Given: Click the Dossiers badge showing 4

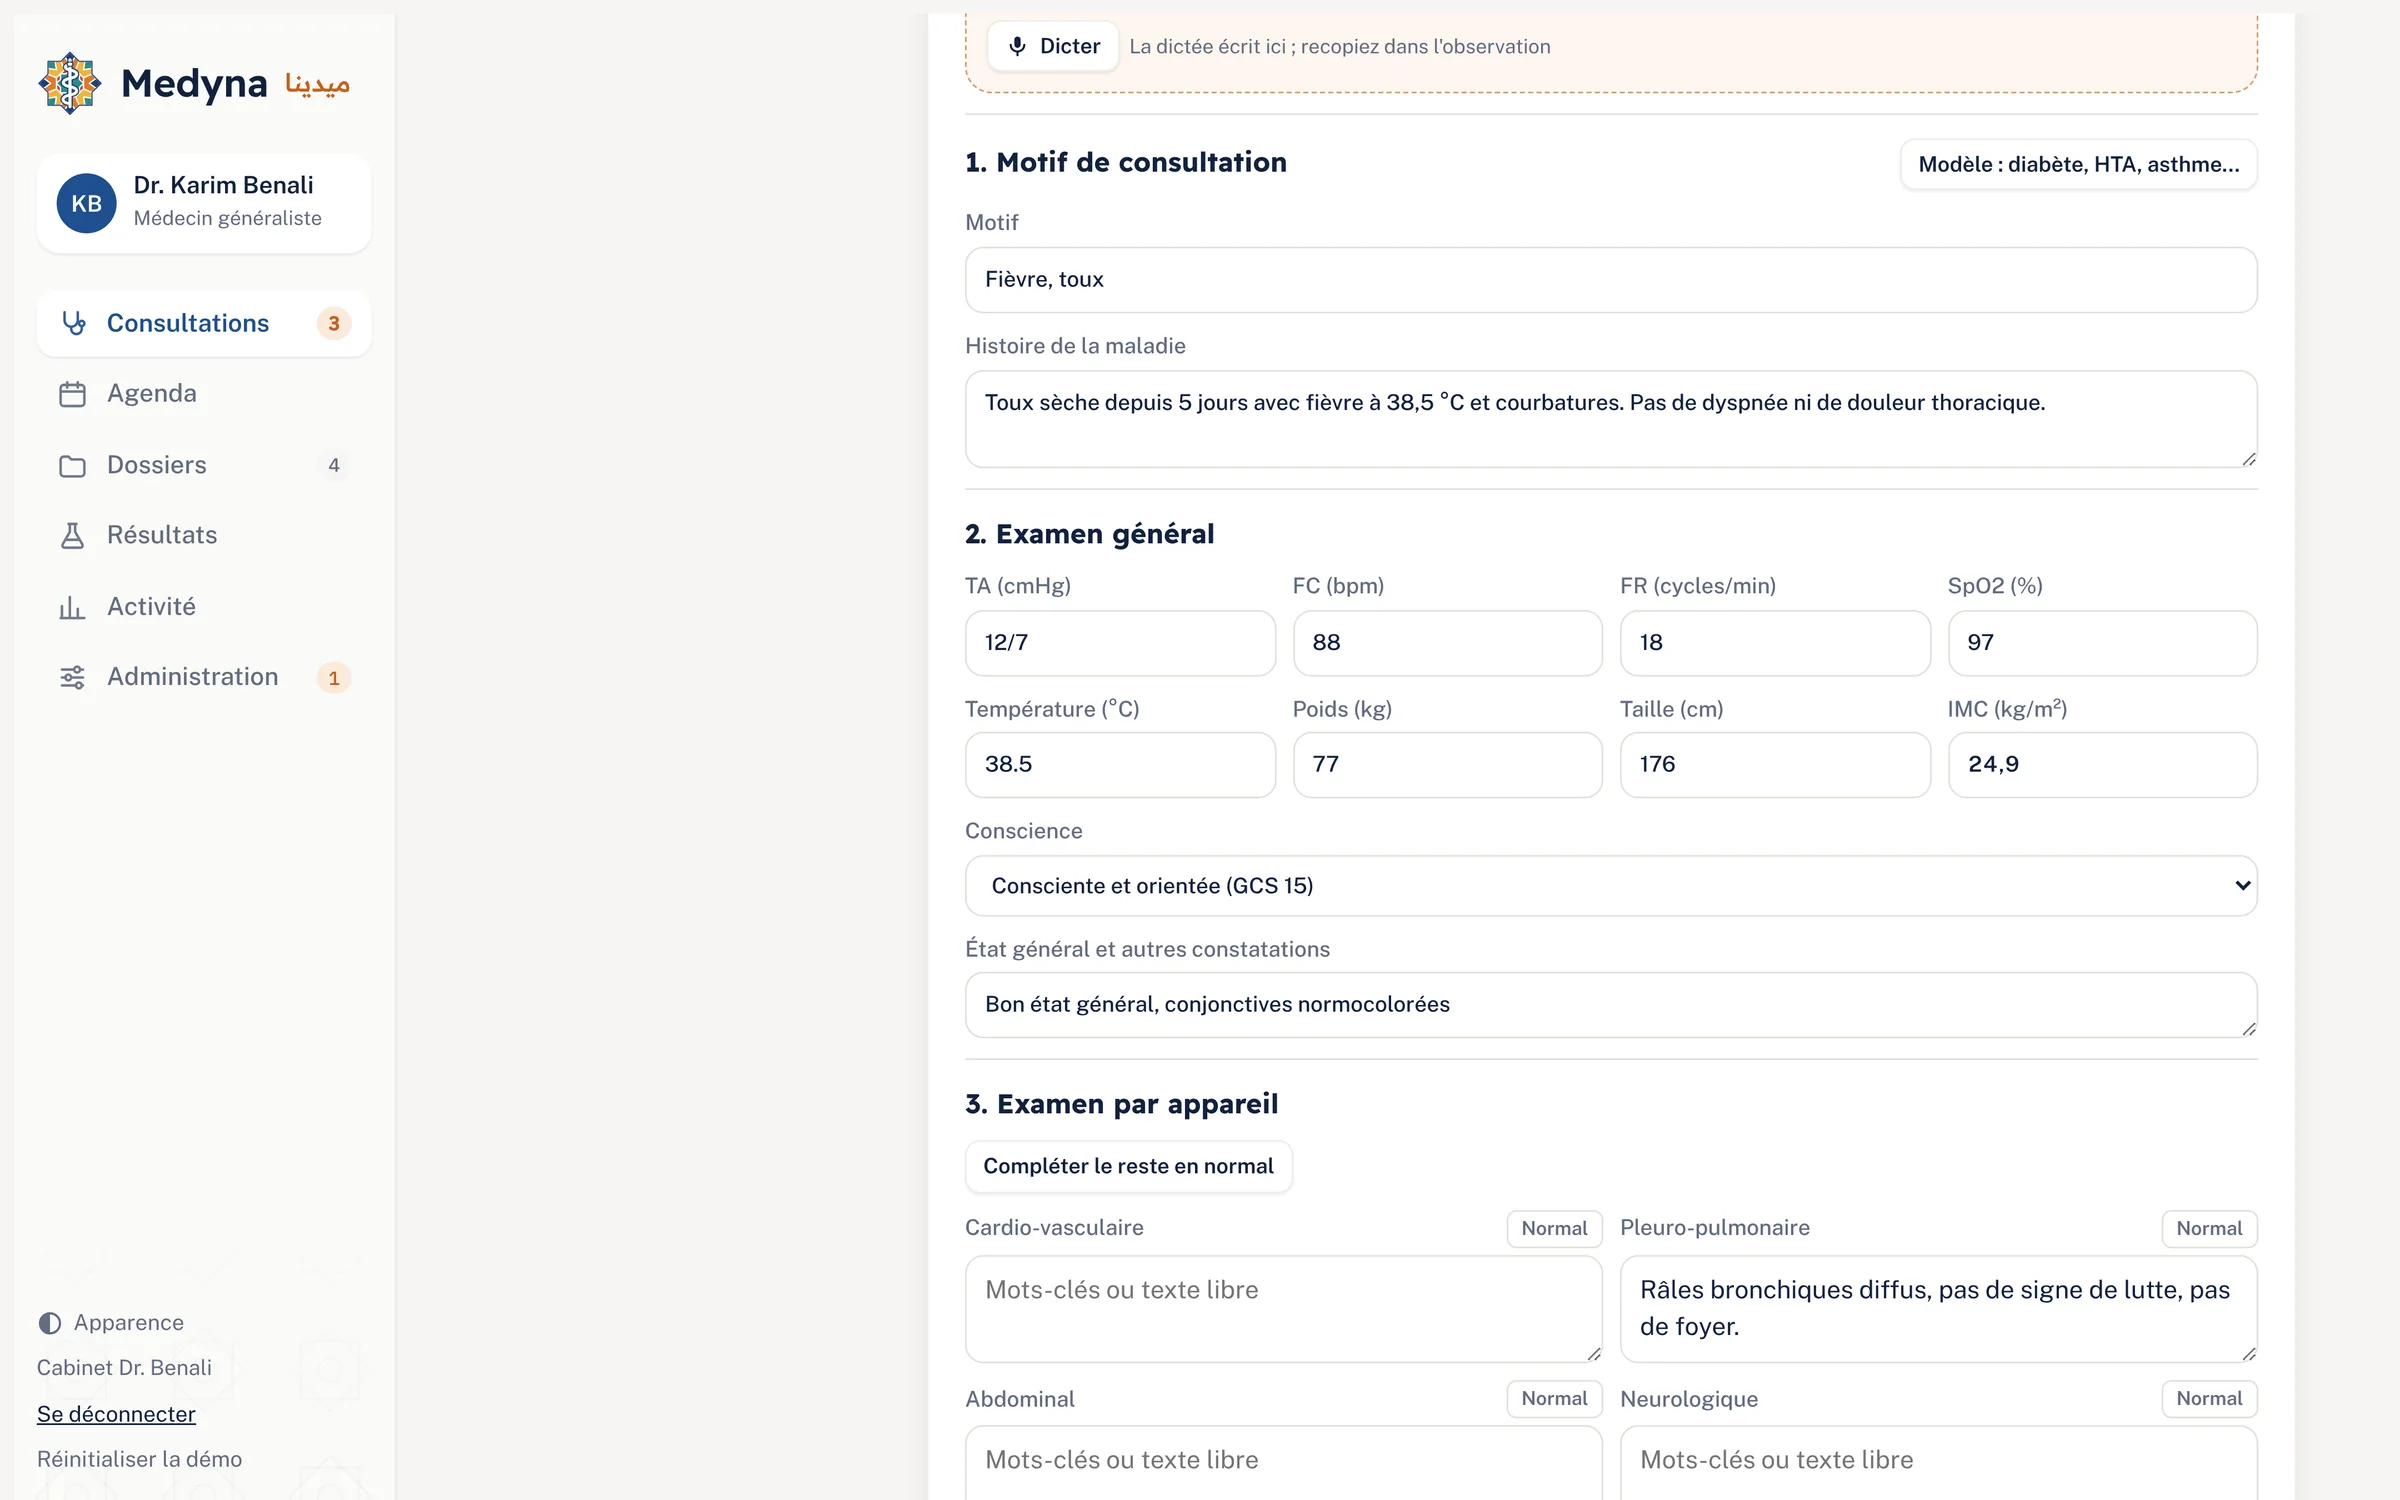Looking at the screenshot, I should coord(334,465).
